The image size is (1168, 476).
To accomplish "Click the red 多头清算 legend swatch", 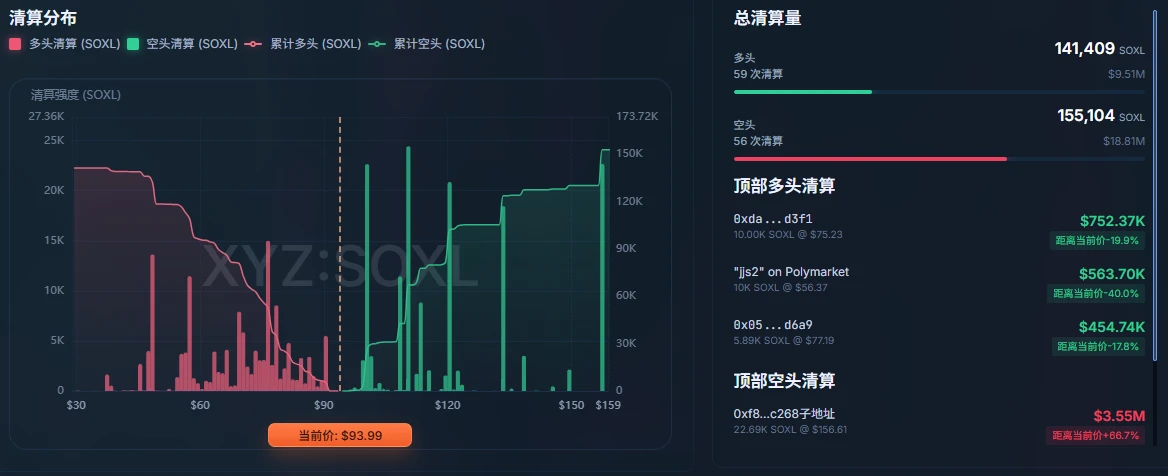I will [x=15, y=44].
